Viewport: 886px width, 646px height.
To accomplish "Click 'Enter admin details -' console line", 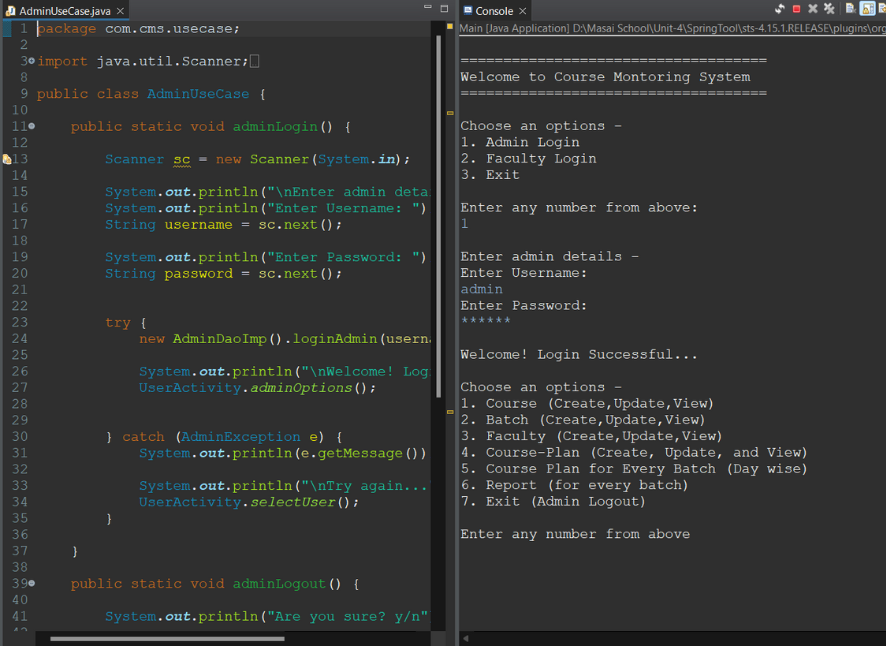I will coord(550,257).
